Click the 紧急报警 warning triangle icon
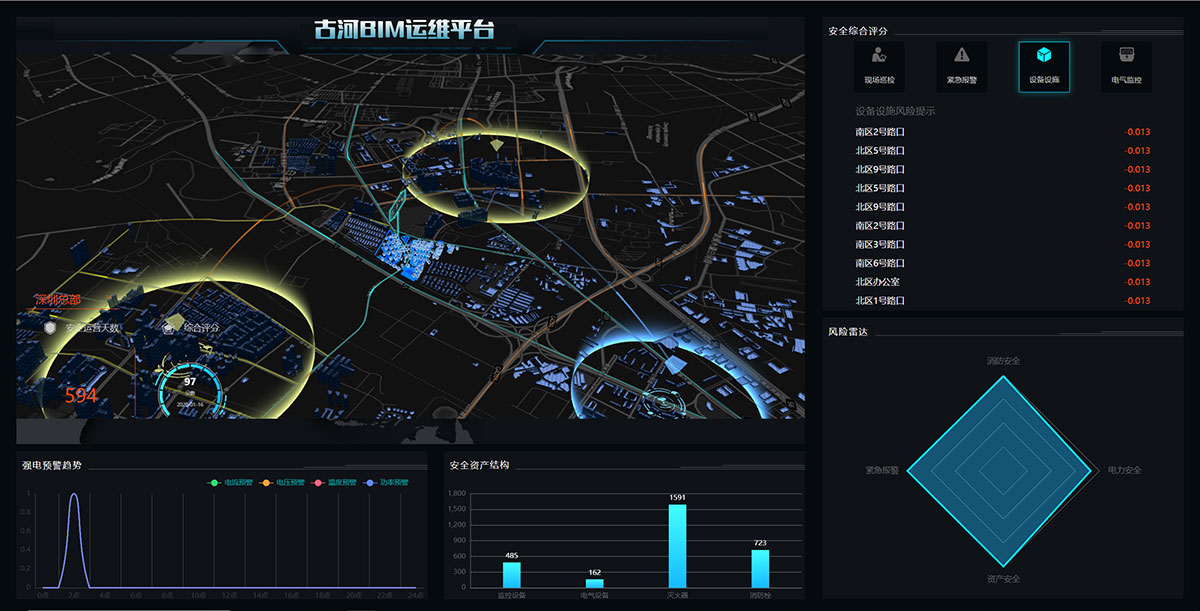 coord(961,58)
